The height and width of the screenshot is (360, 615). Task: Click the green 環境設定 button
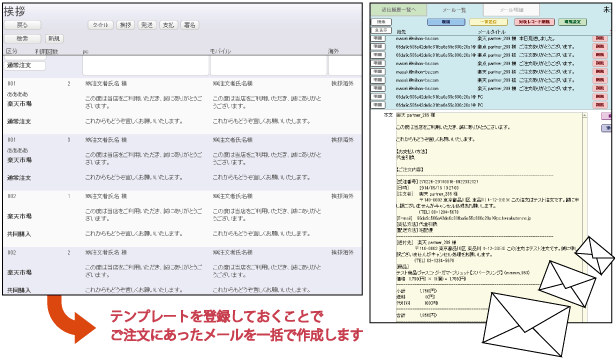572,22
